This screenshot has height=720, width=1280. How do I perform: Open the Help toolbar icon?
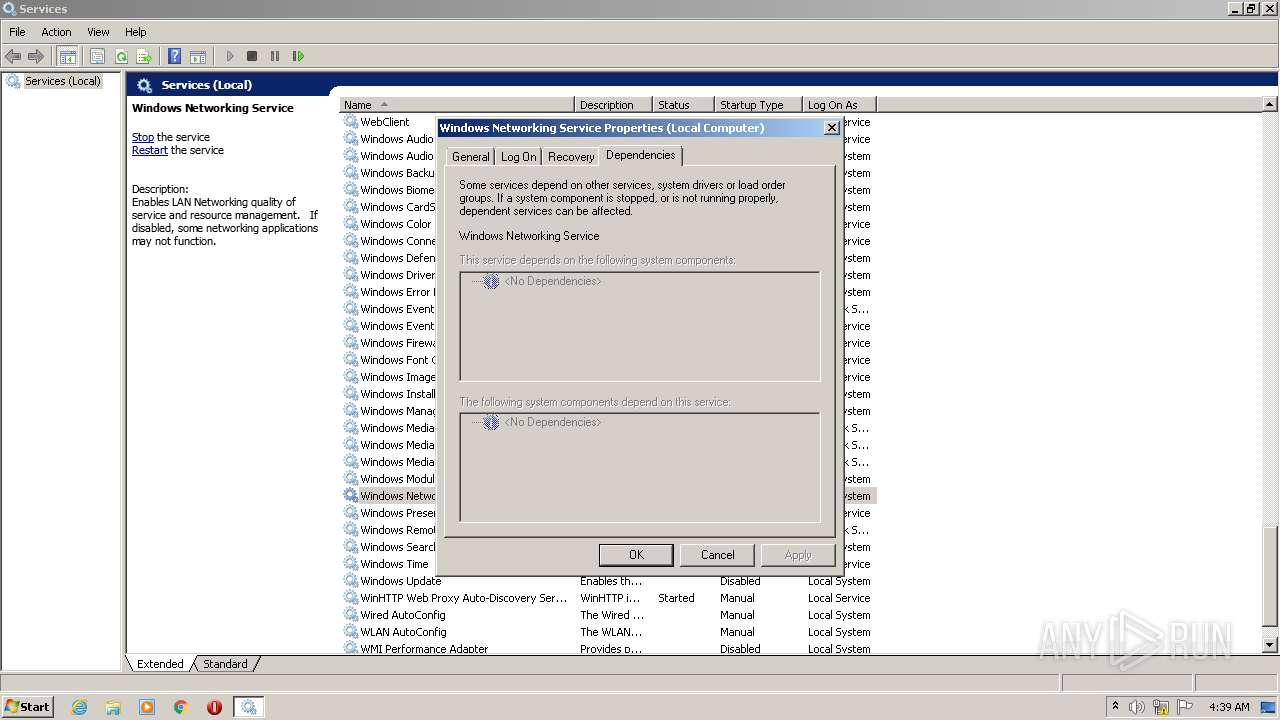click(x=175, y=57)
